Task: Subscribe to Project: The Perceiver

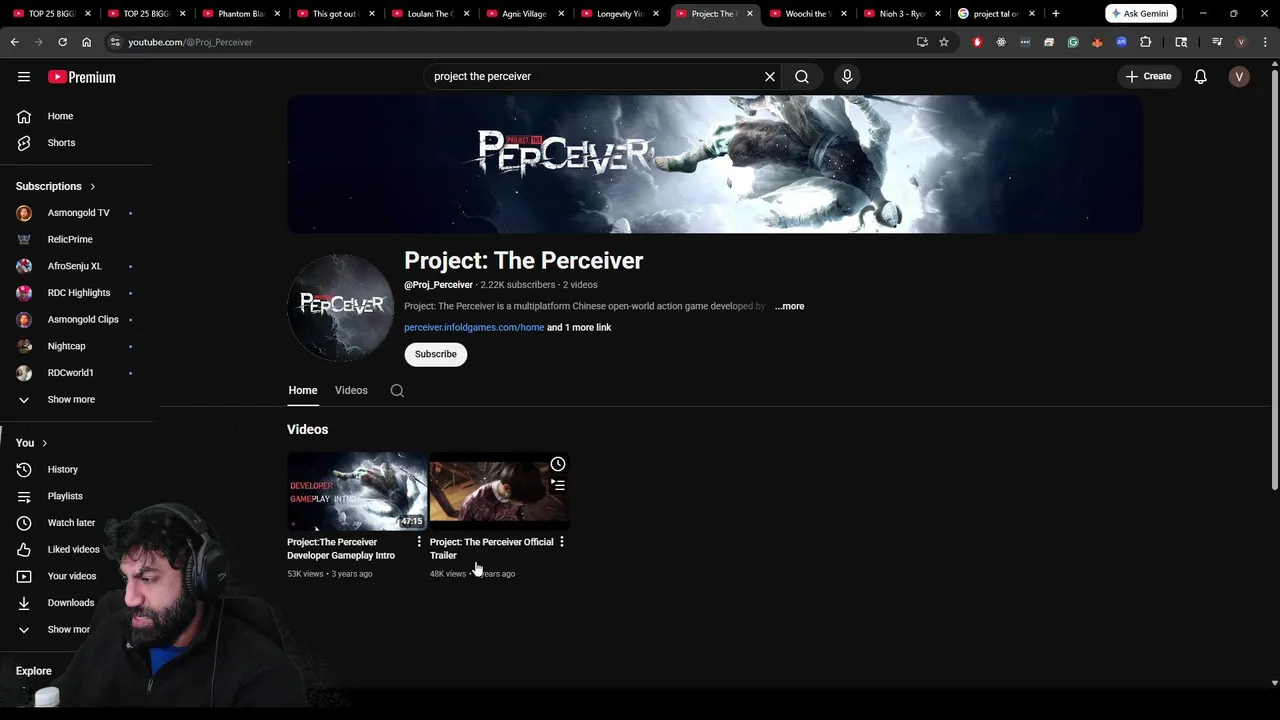Action: click(435, 355)
